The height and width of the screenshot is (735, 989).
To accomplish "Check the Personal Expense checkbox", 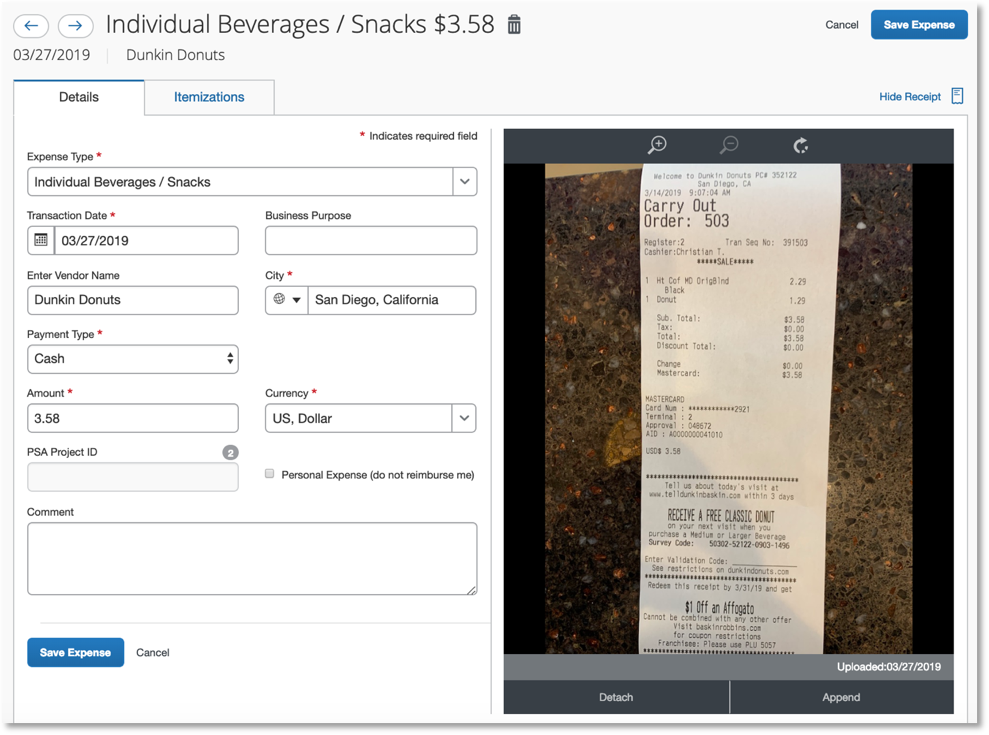I will [x=269, y=474].
